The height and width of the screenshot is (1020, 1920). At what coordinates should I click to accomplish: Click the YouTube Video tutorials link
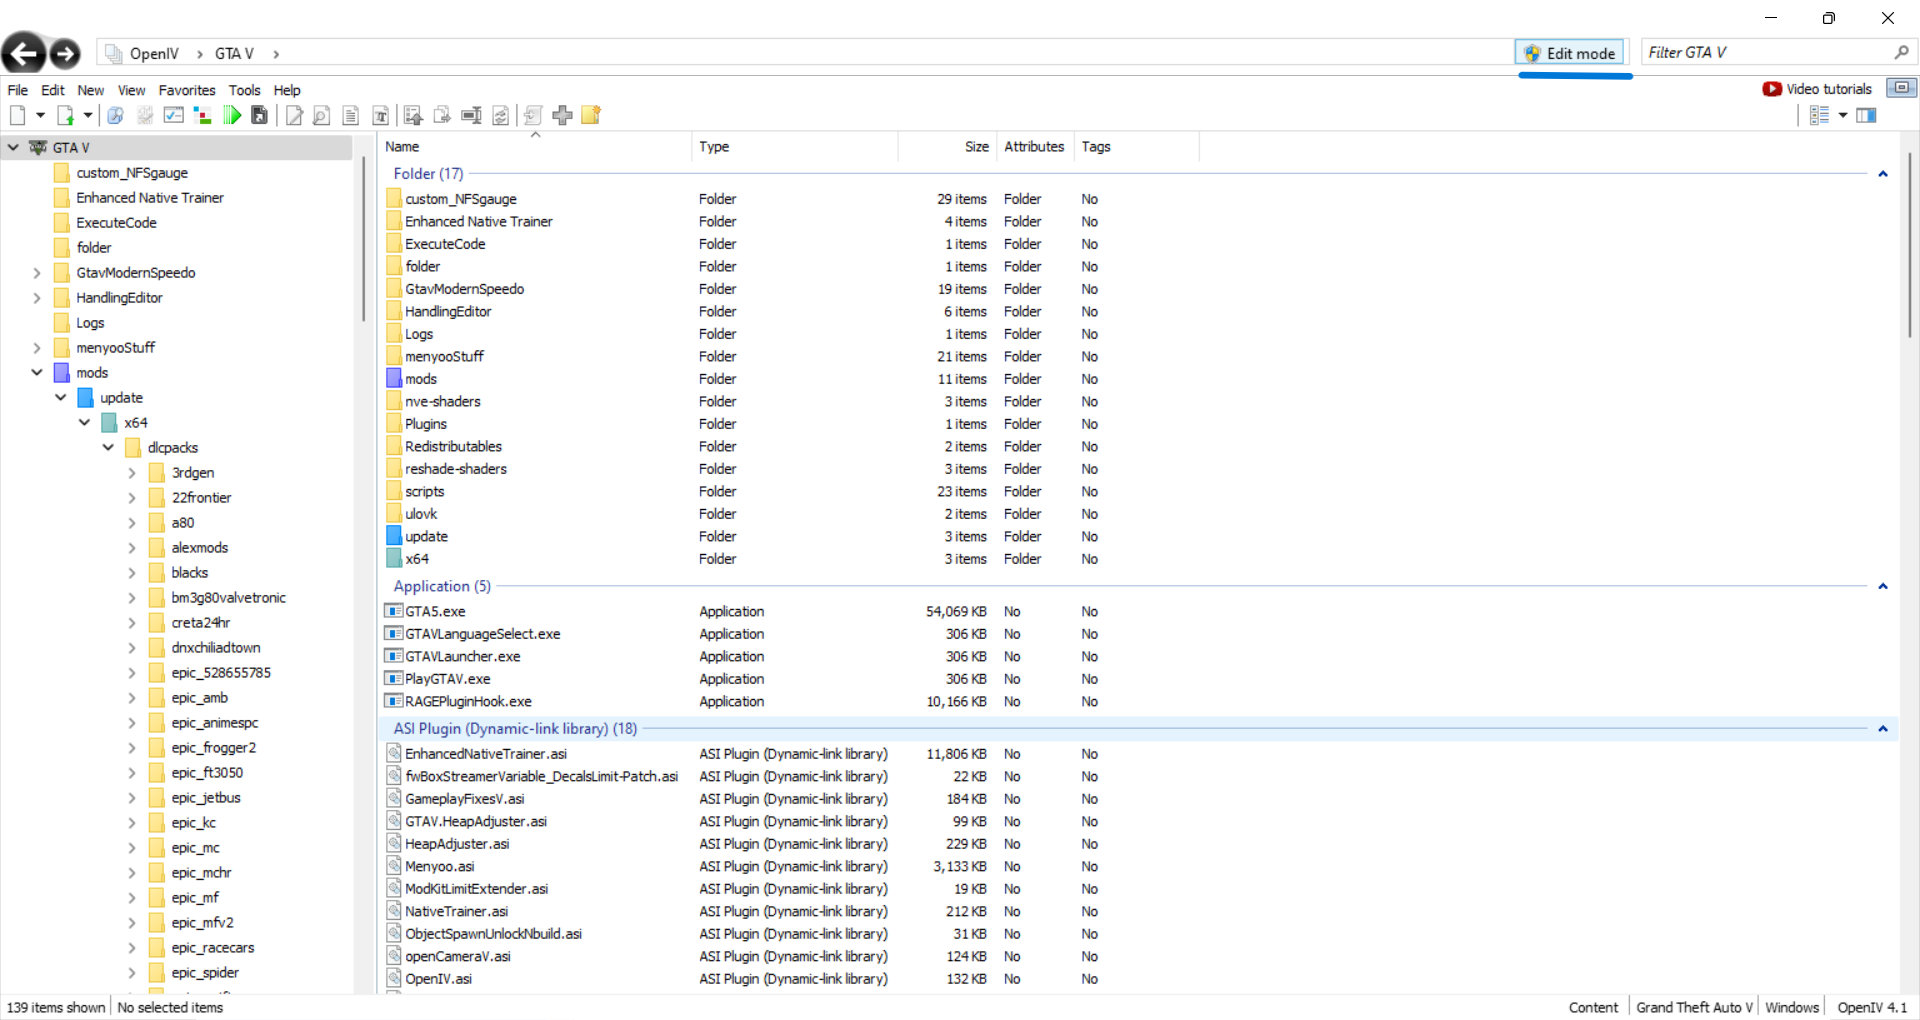[x=1817, y=89]
